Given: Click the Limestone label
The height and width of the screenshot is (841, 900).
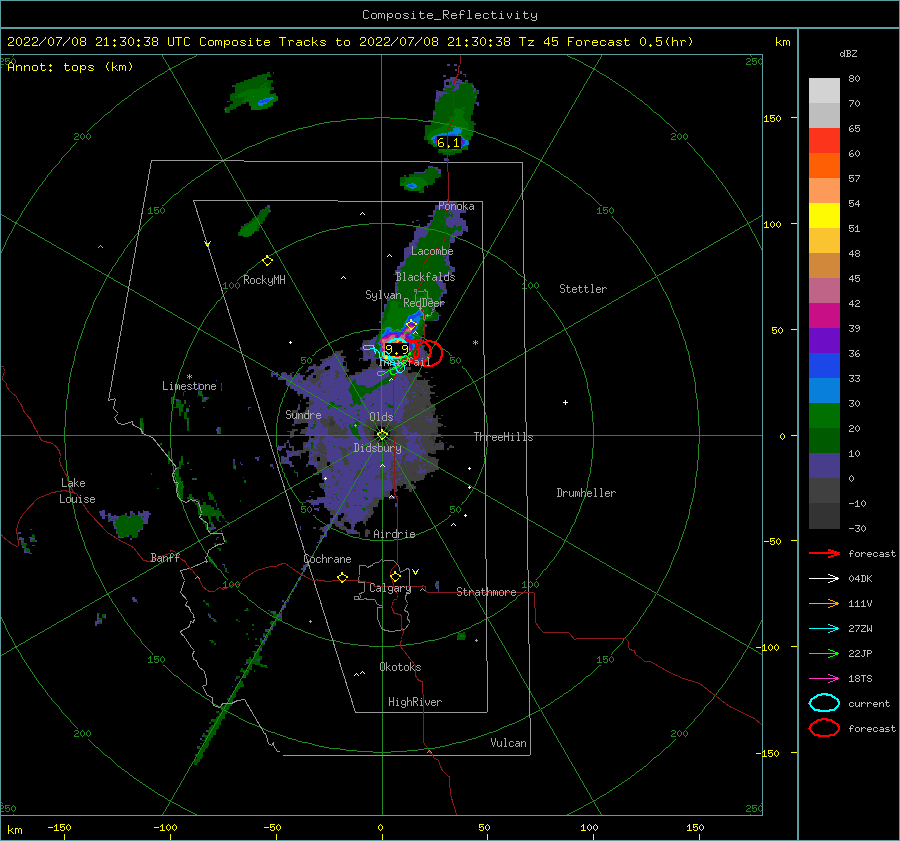Looking at the screenshot, I should coord(189,386).
